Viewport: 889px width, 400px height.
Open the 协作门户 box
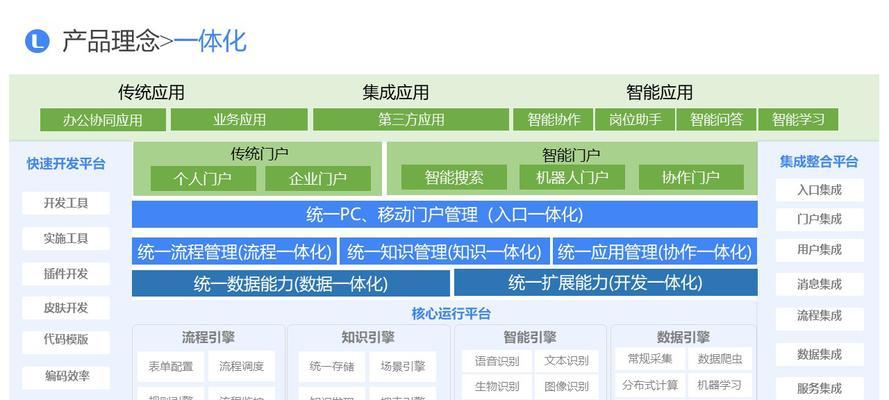point(691,177)
